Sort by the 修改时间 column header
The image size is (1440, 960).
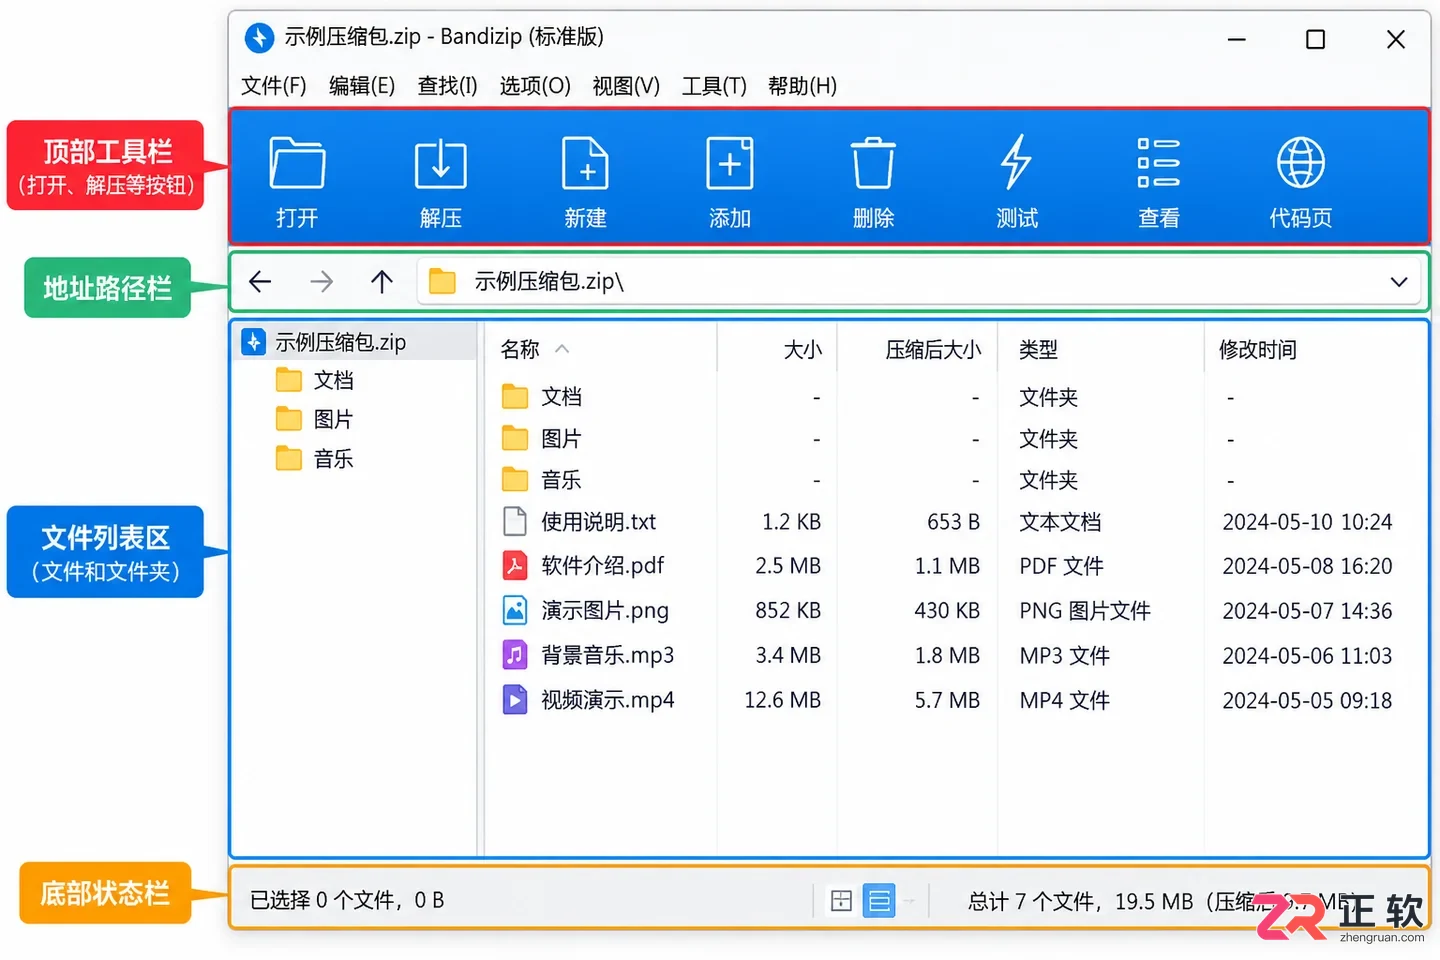(x=1257, y=350)
